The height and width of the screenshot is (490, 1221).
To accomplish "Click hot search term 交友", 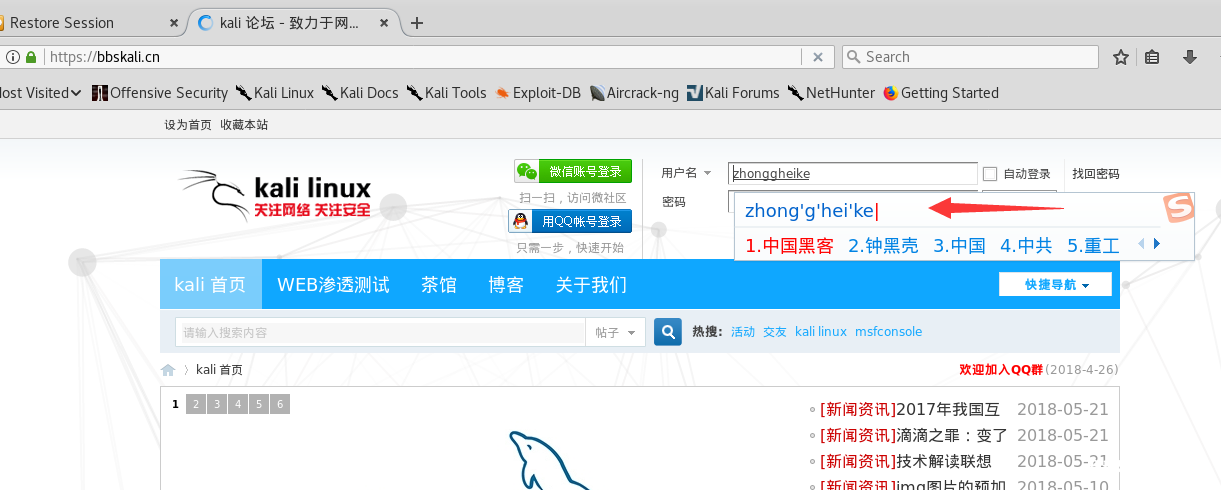I will click(775, 332).
